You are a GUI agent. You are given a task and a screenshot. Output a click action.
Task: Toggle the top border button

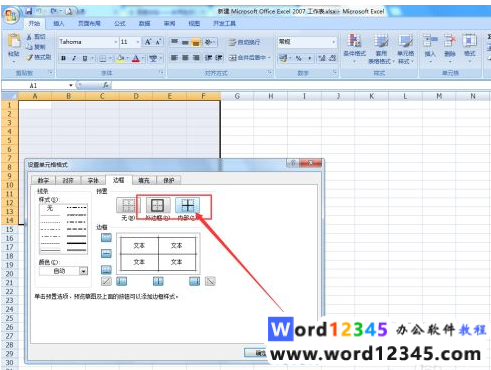pyautogui.click(x=106, y=238)
